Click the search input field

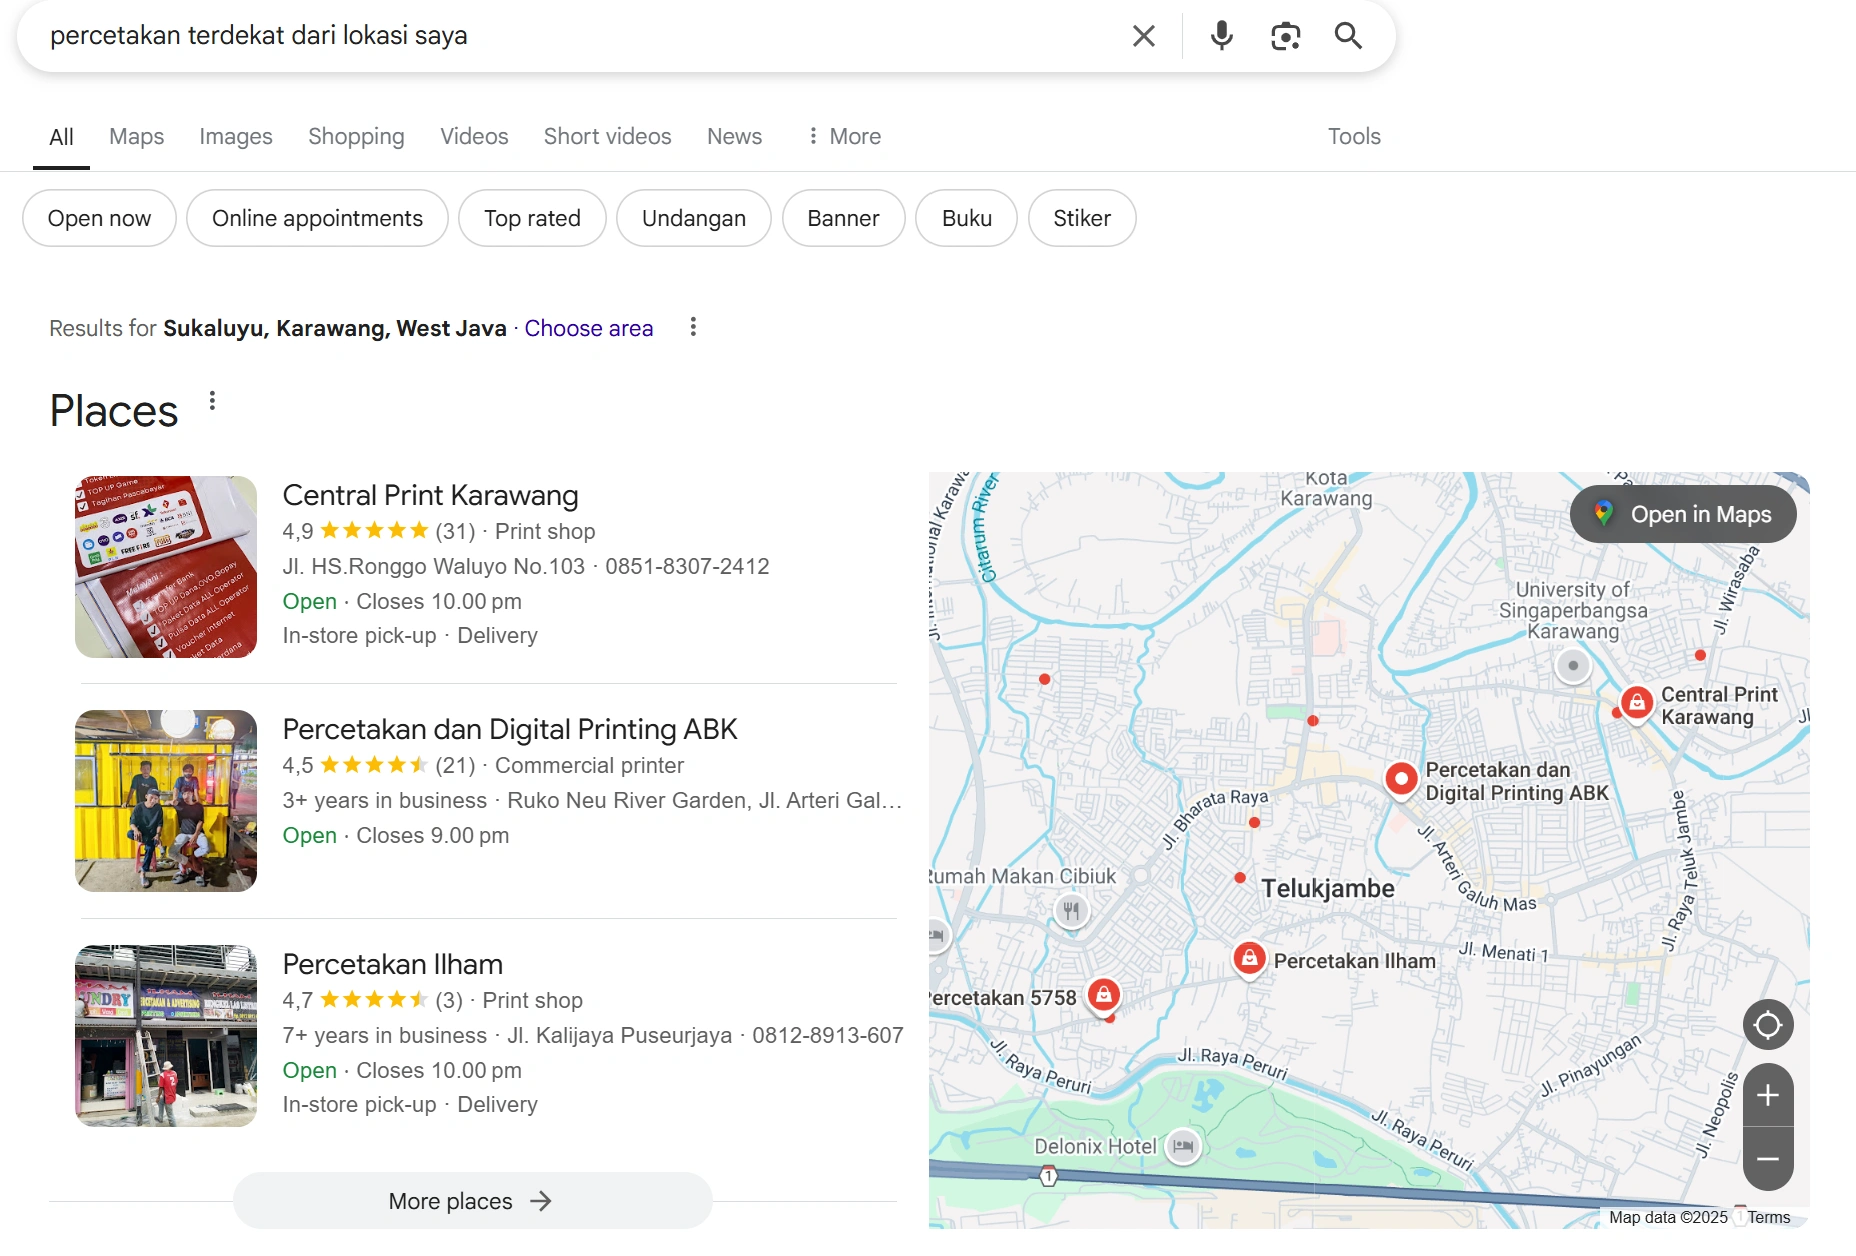click(580, 36)
